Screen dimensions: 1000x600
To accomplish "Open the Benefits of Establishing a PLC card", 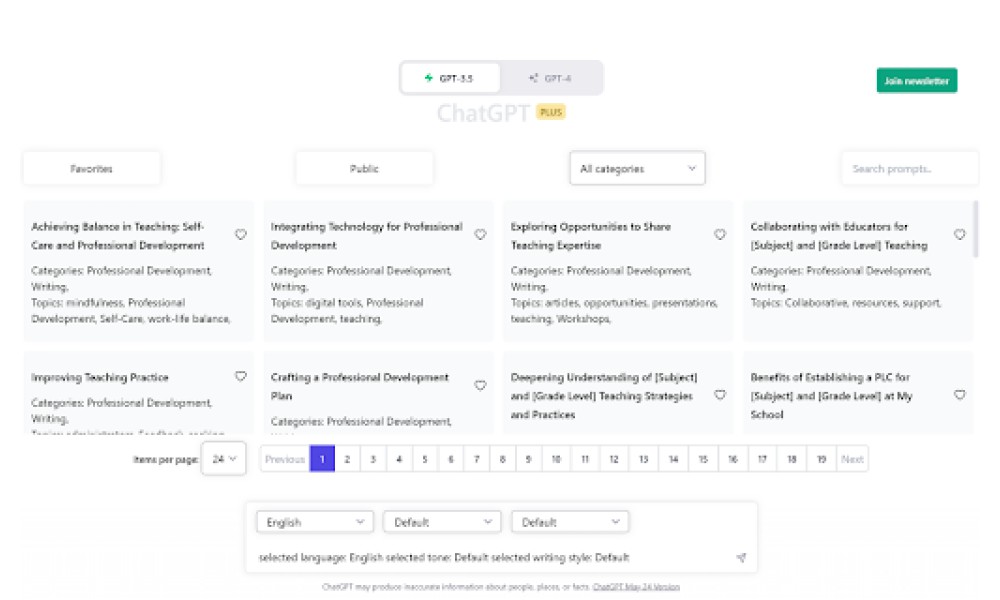I will (858, 393).
